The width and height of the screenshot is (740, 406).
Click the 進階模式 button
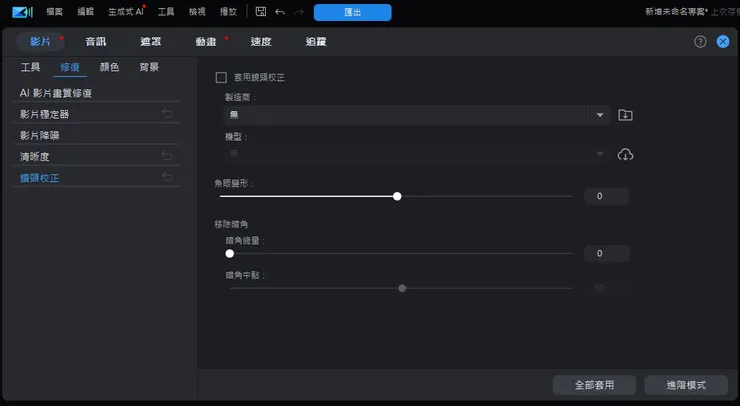[x=686, y=385]
